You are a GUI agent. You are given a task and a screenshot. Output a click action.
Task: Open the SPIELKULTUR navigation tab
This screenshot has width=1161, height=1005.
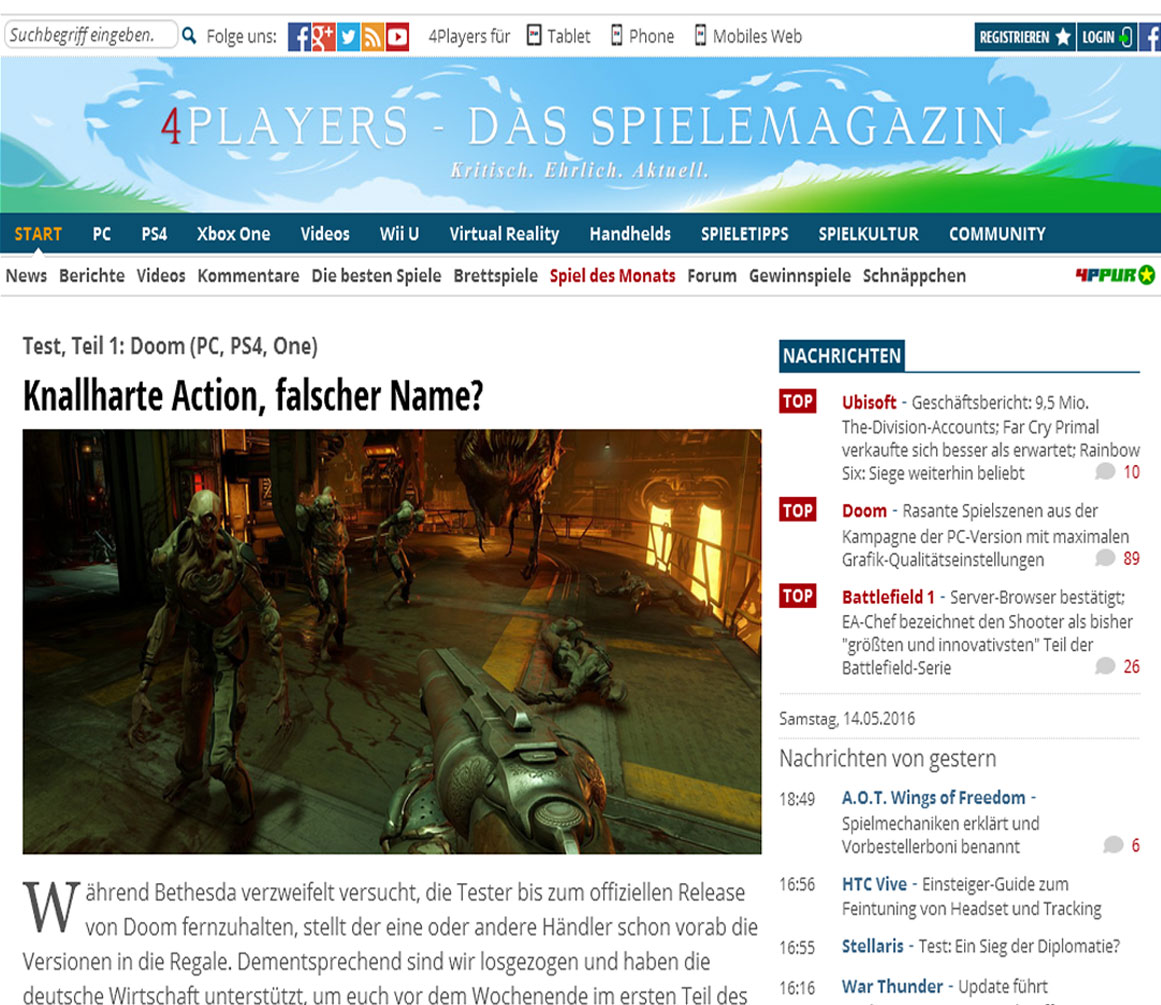pyautogui.click(x=869, y=234)
